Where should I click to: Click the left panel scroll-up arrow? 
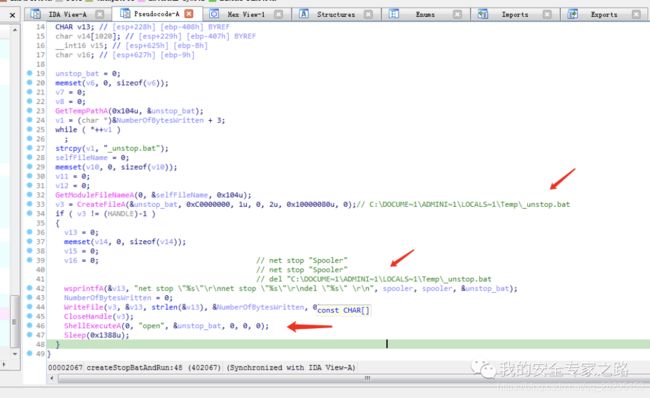pyautogui.click(x=15, y=30)
